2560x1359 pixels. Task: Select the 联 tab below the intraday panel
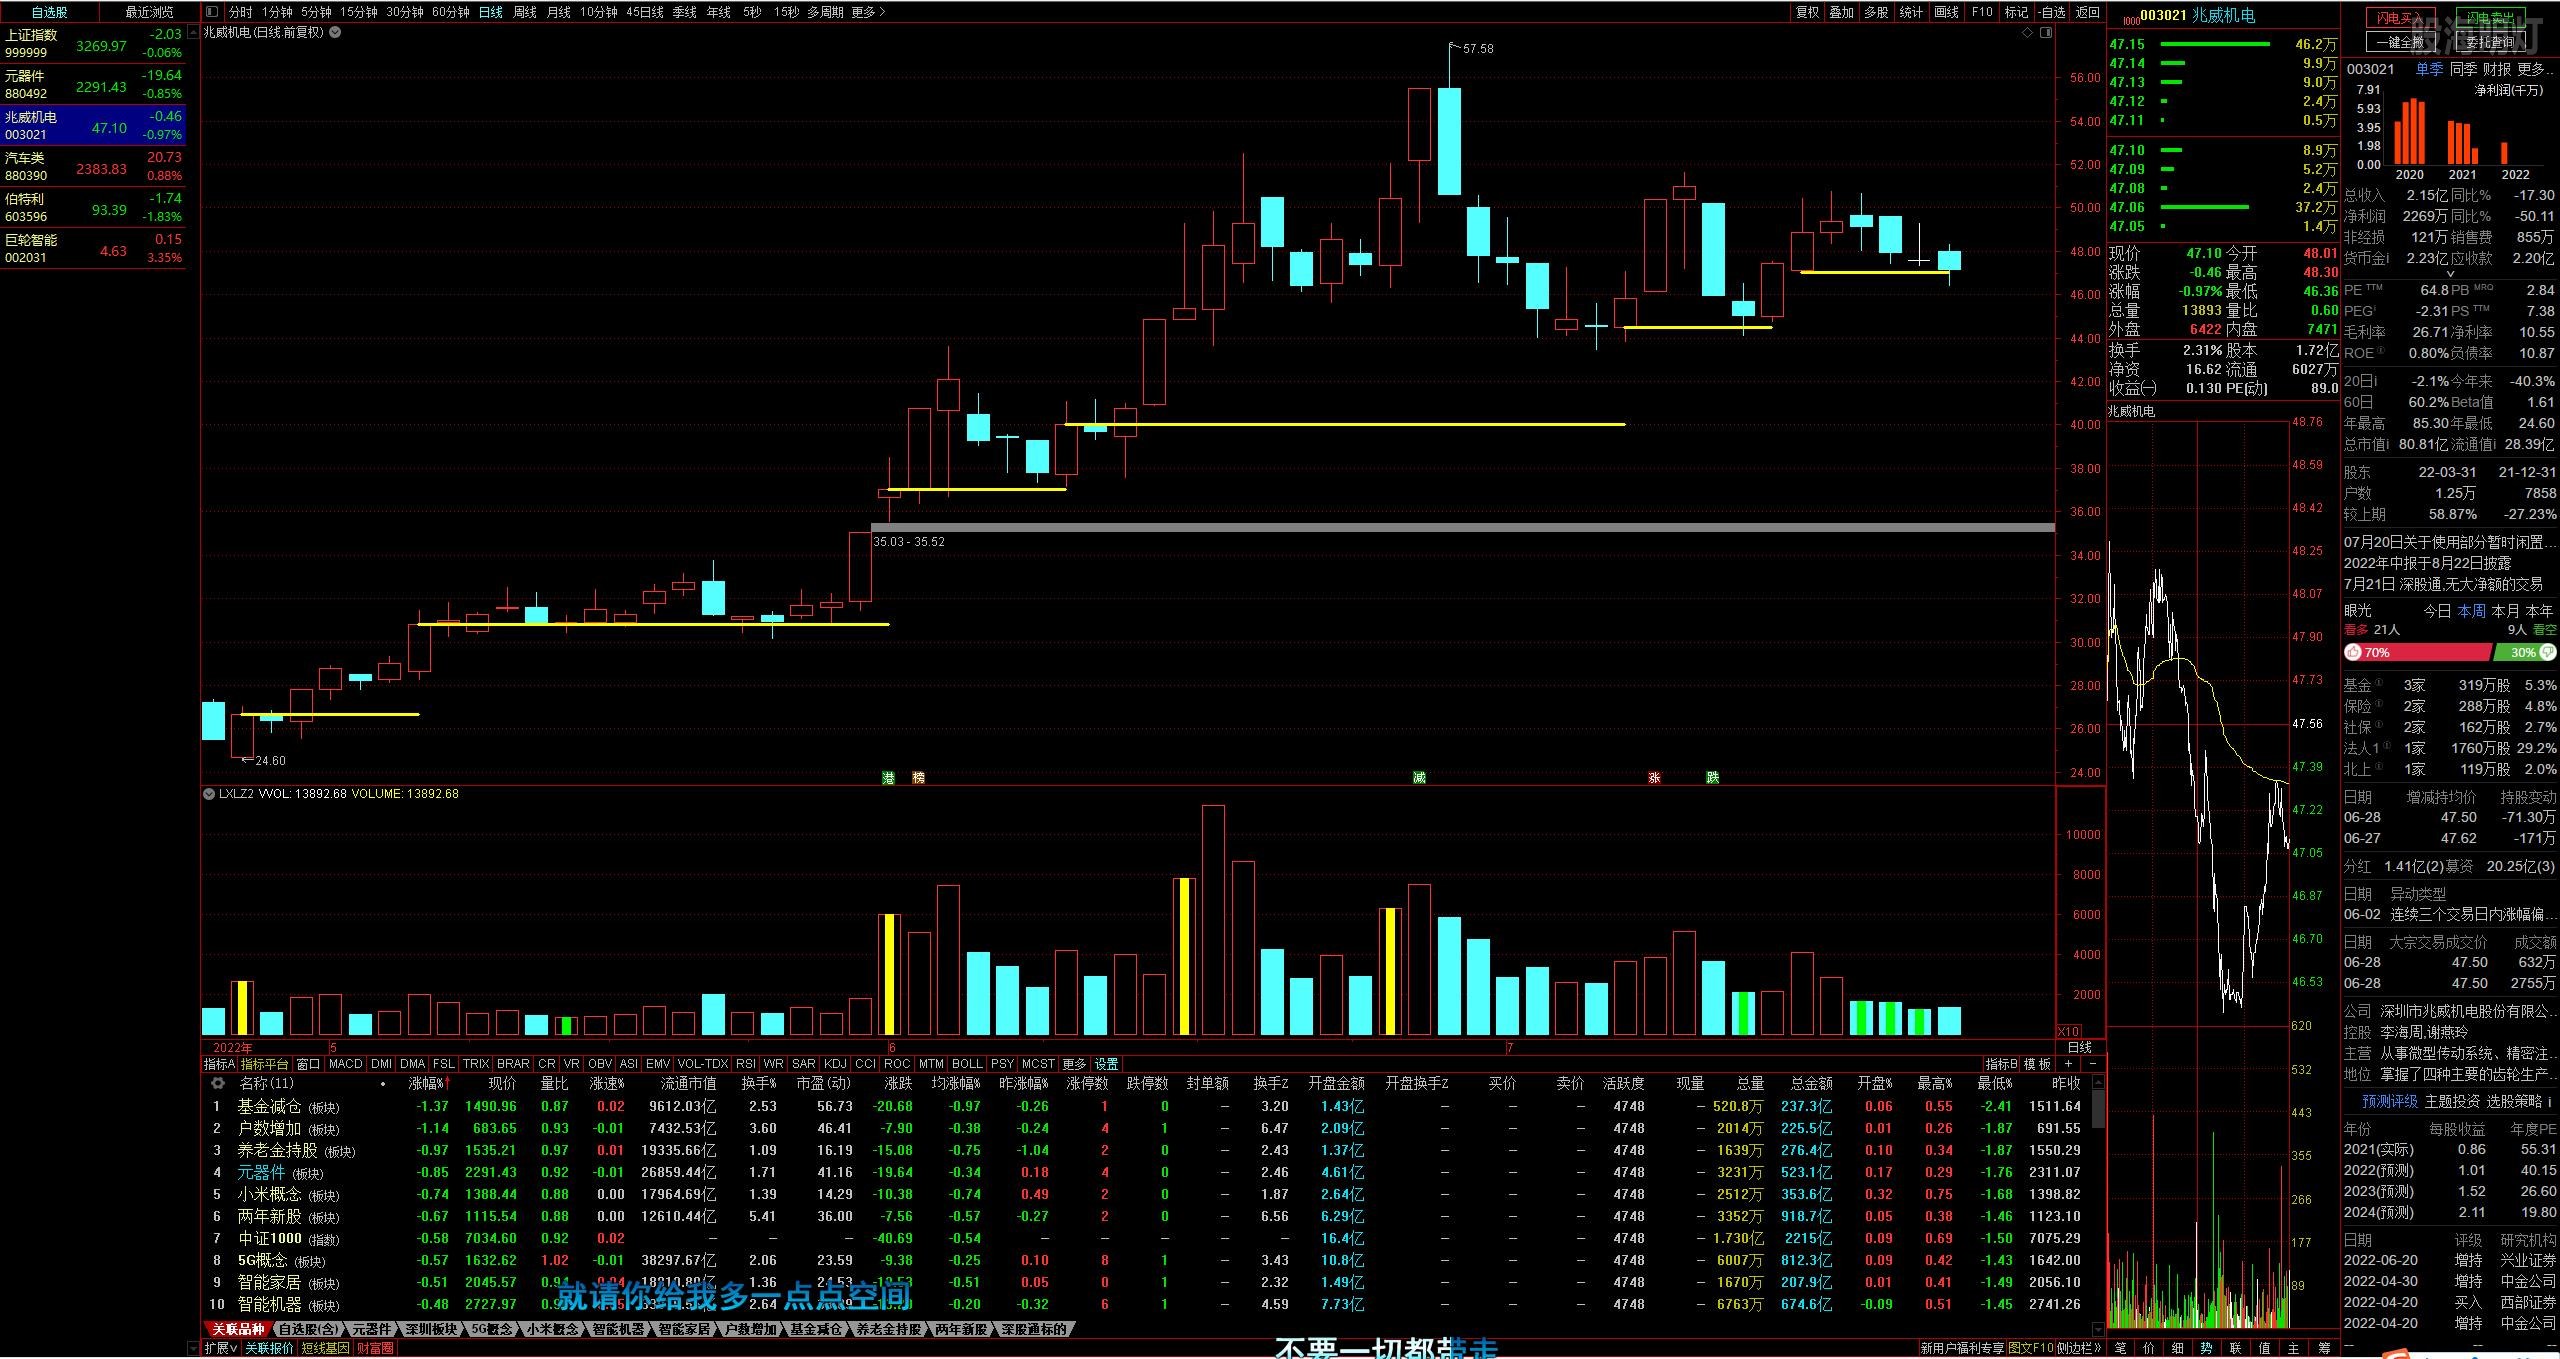point(2236,1348)
